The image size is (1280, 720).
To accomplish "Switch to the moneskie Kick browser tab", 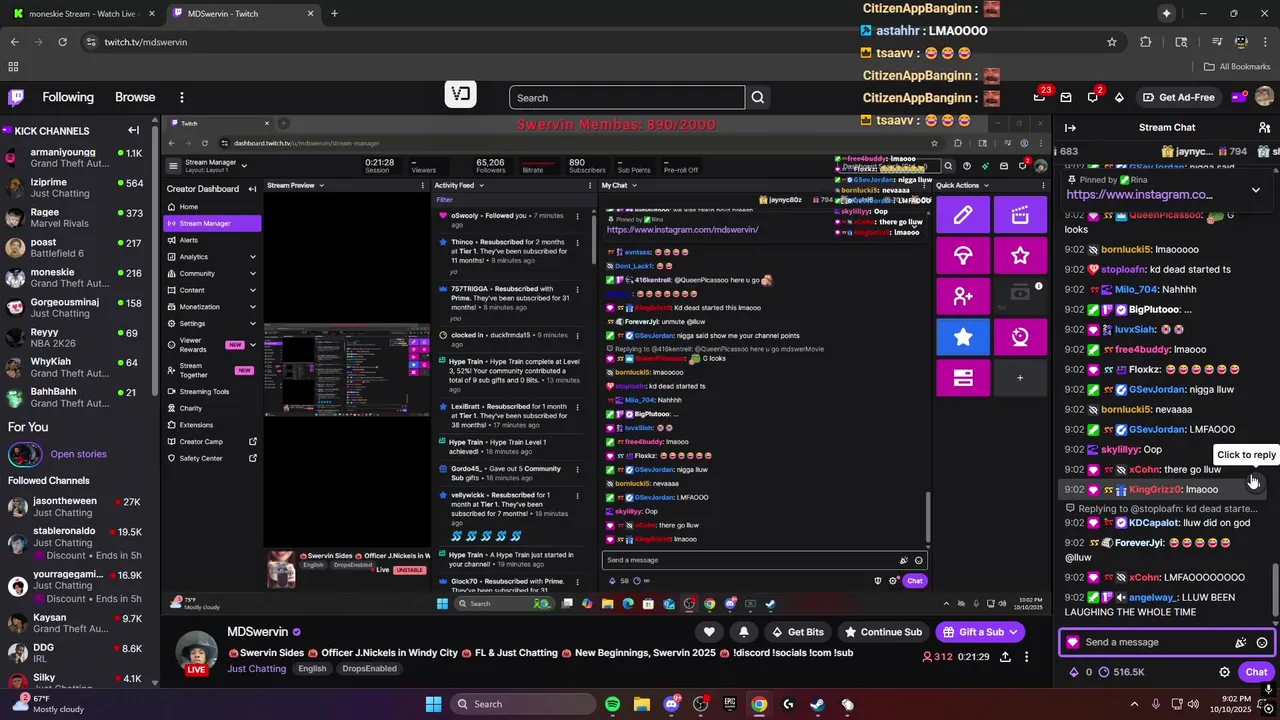I will point(82,13).
